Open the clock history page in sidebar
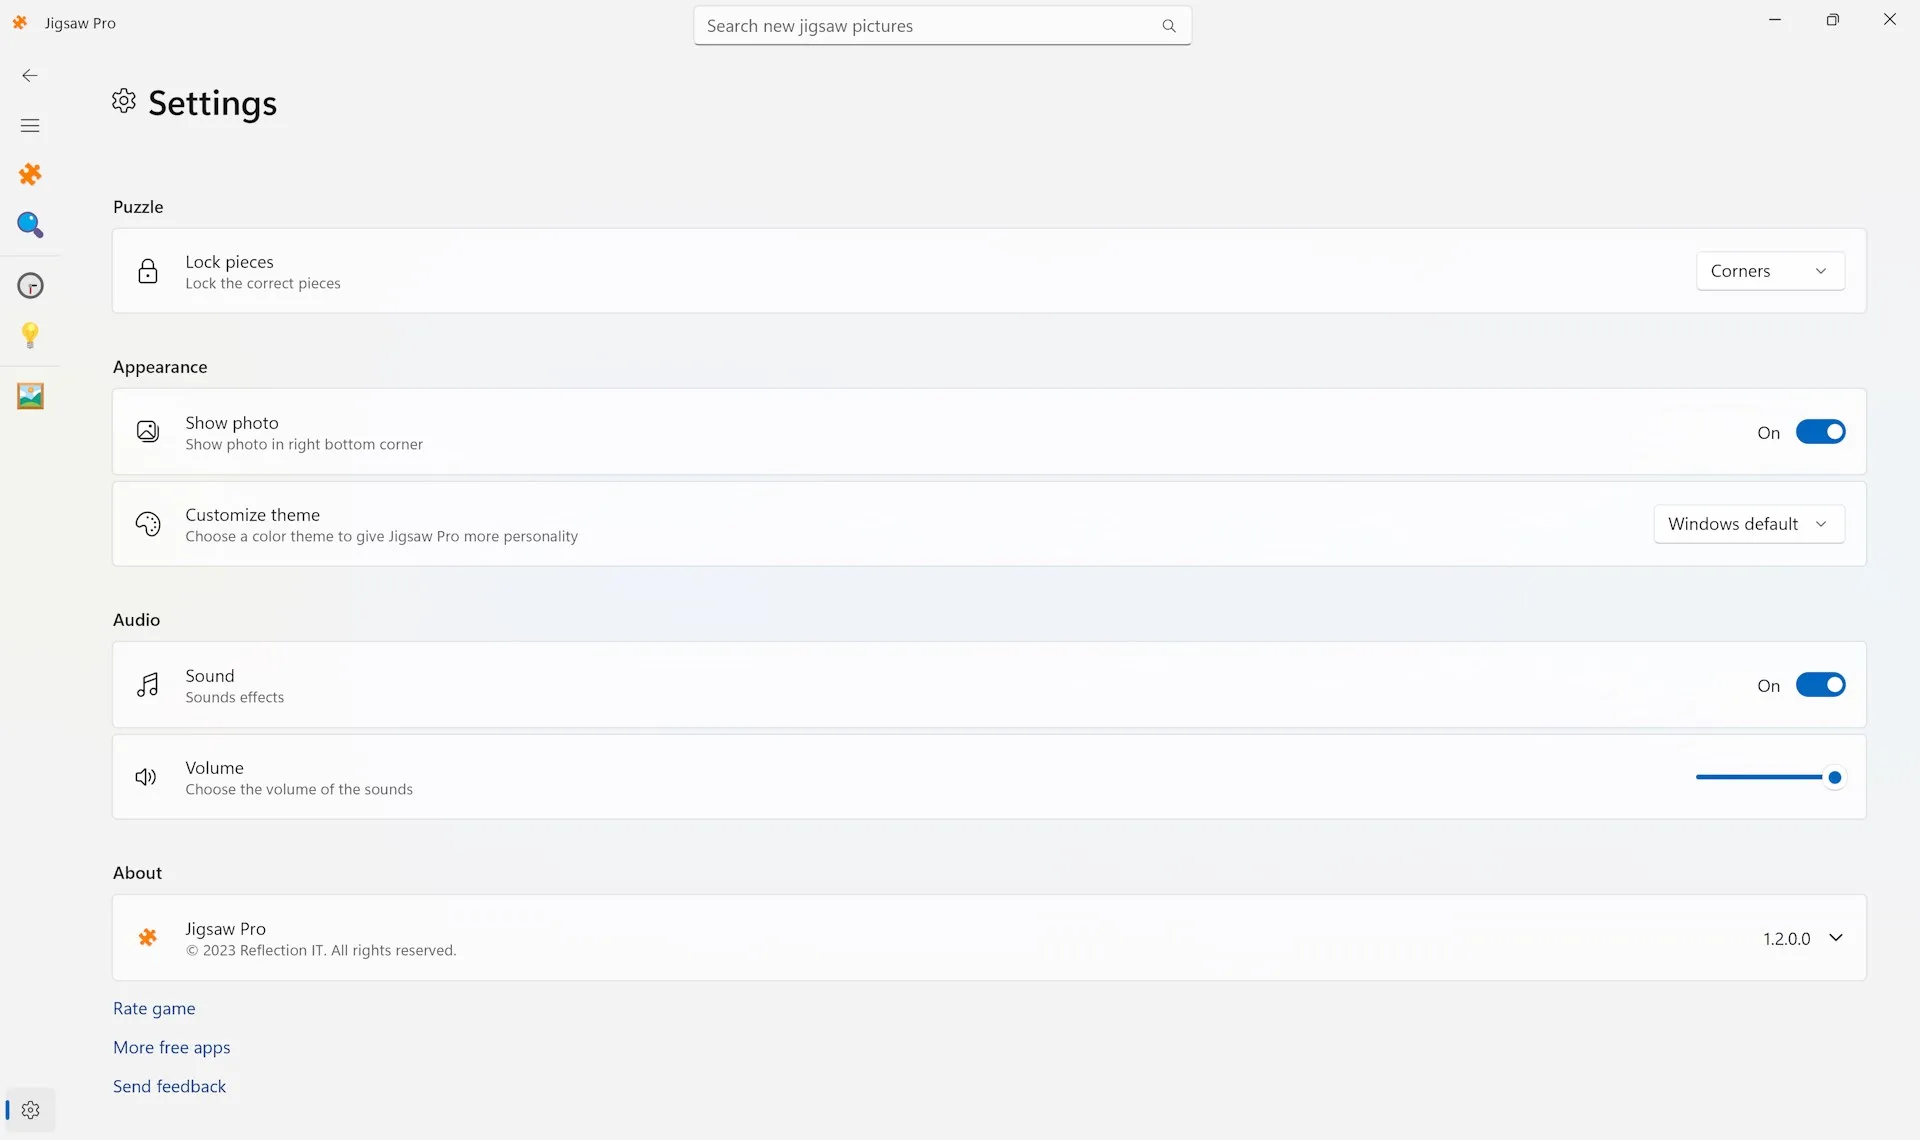Viewport: 1920px width, 1140px height. point(30,286)
